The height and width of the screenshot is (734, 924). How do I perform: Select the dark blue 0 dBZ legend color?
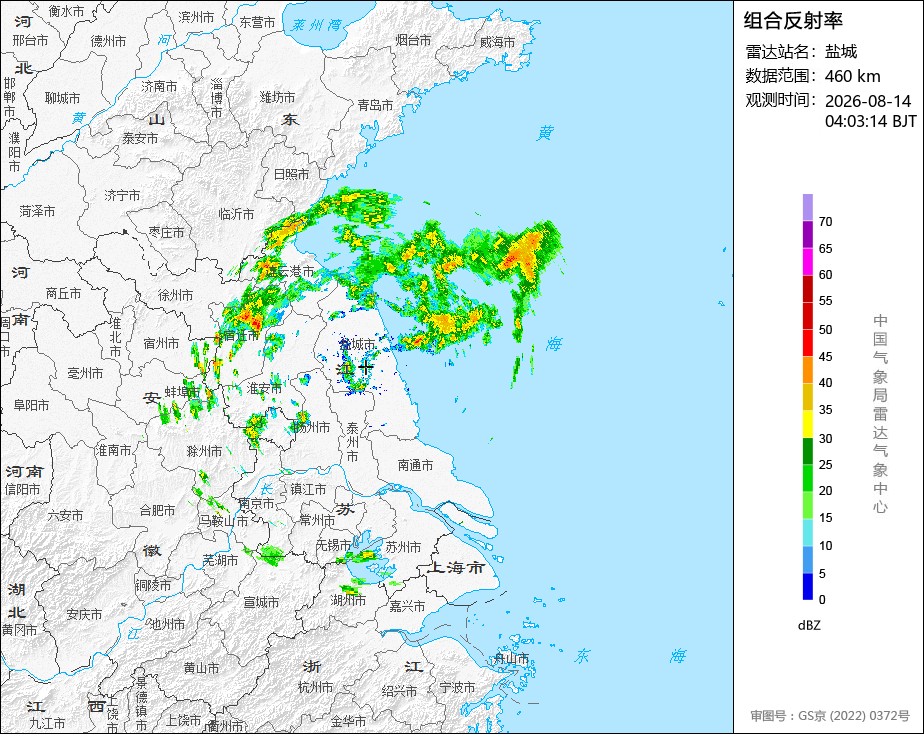pyautogui.click(x=807, y=586)
